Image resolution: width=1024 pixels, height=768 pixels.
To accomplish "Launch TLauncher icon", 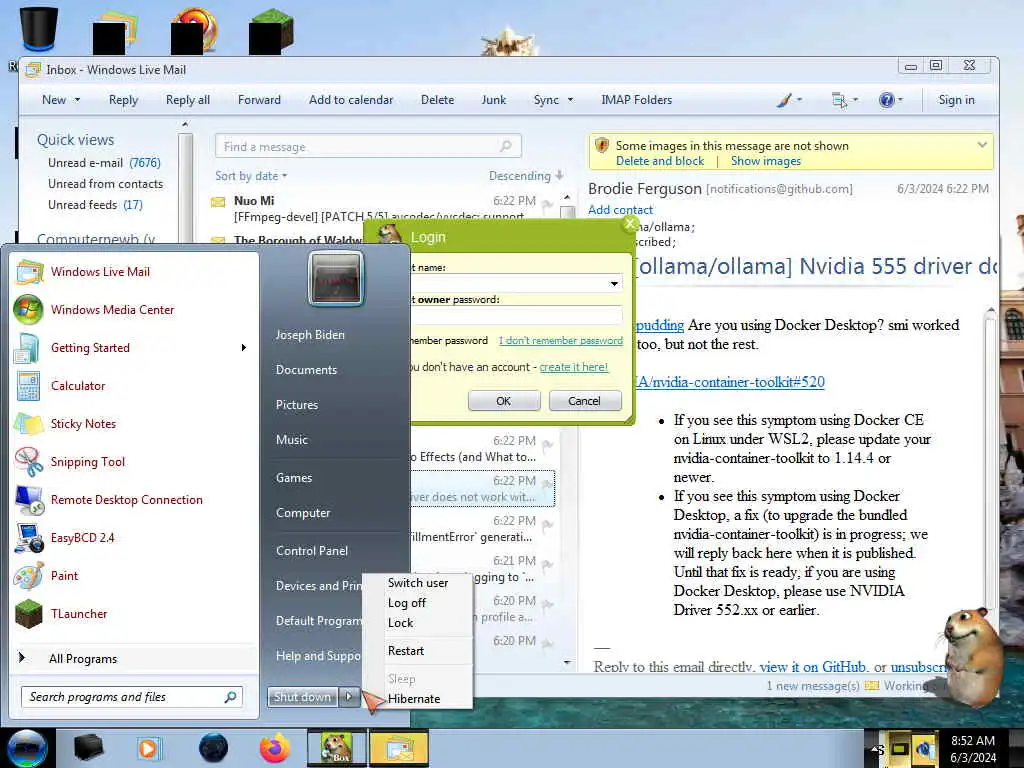I will pos(29,614).
